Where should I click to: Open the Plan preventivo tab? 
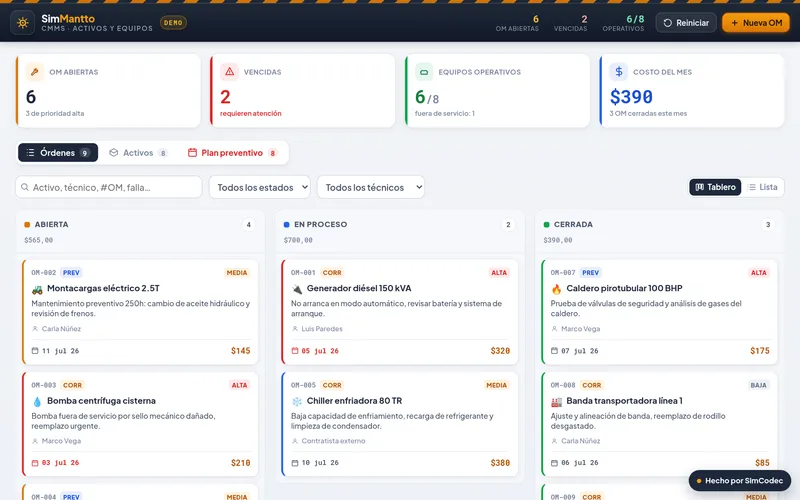coord(232,153)
